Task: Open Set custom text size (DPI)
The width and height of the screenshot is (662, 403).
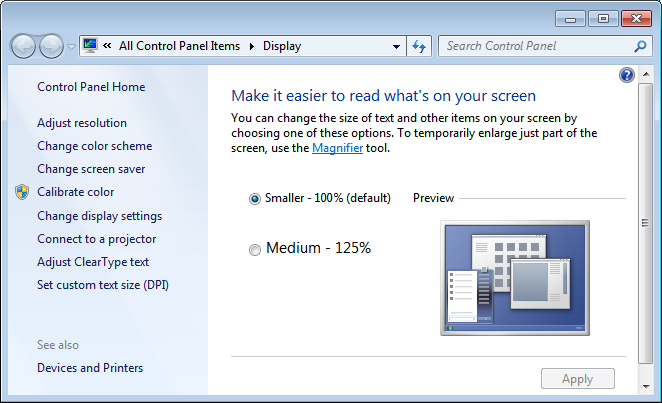Action: pos(103,285)
